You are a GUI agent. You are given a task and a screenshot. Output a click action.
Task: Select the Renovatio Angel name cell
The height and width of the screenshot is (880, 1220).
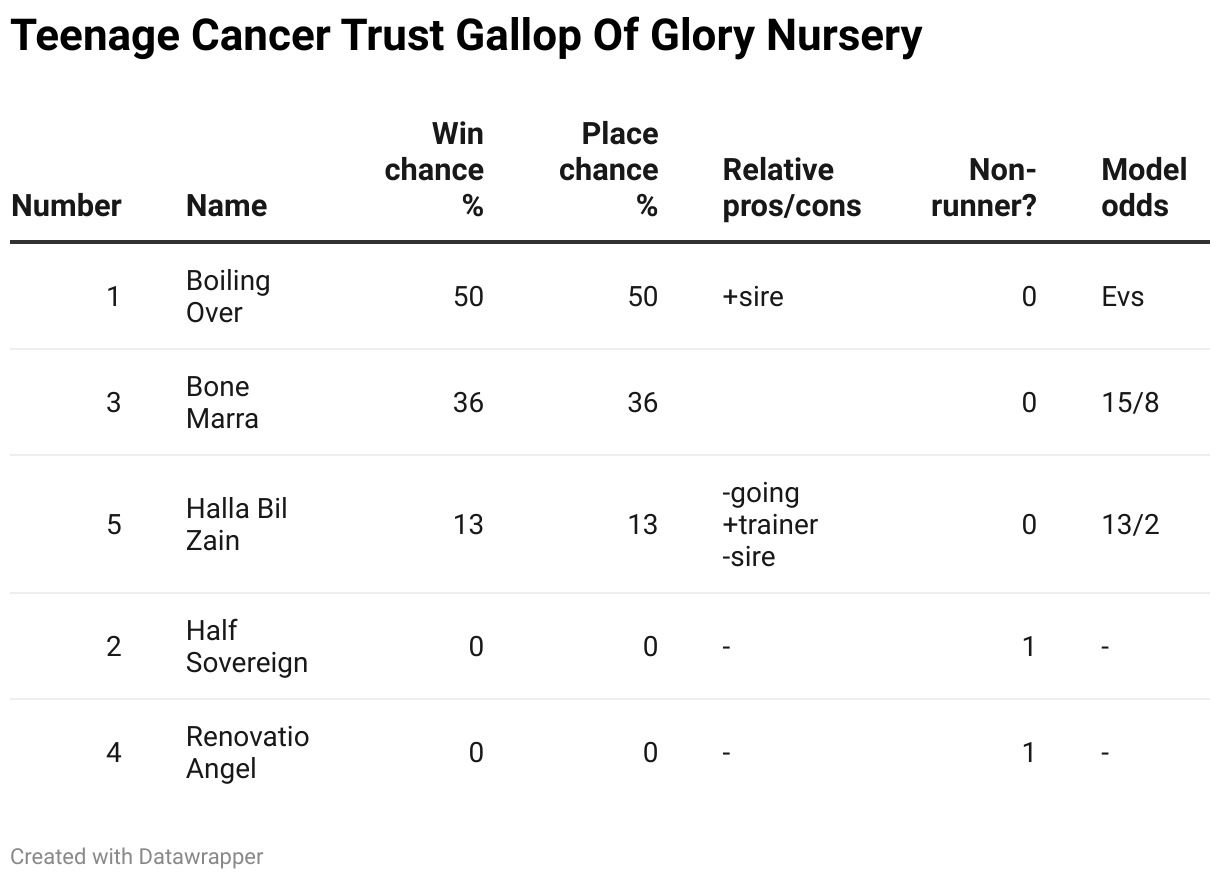point(247,753)
